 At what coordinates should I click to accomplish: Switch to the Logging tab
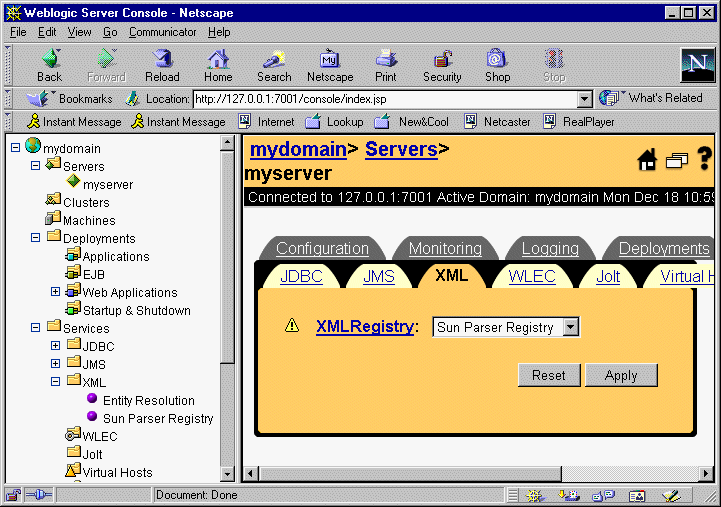pos(550,248)
